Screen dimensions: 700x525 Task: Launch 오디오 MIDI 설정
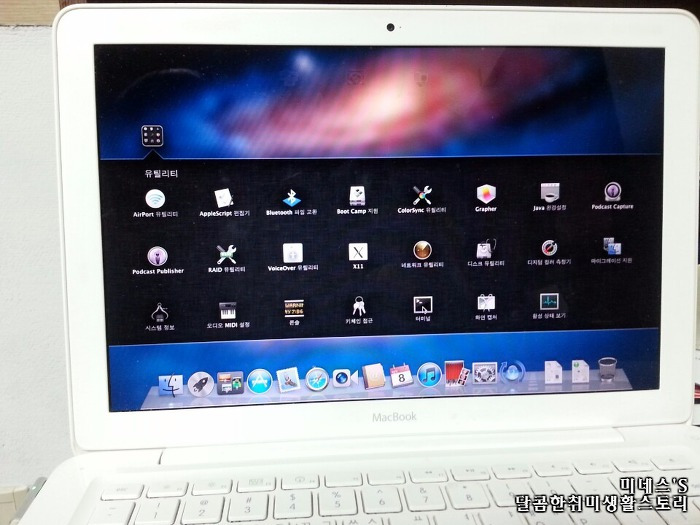pos(228,311)
